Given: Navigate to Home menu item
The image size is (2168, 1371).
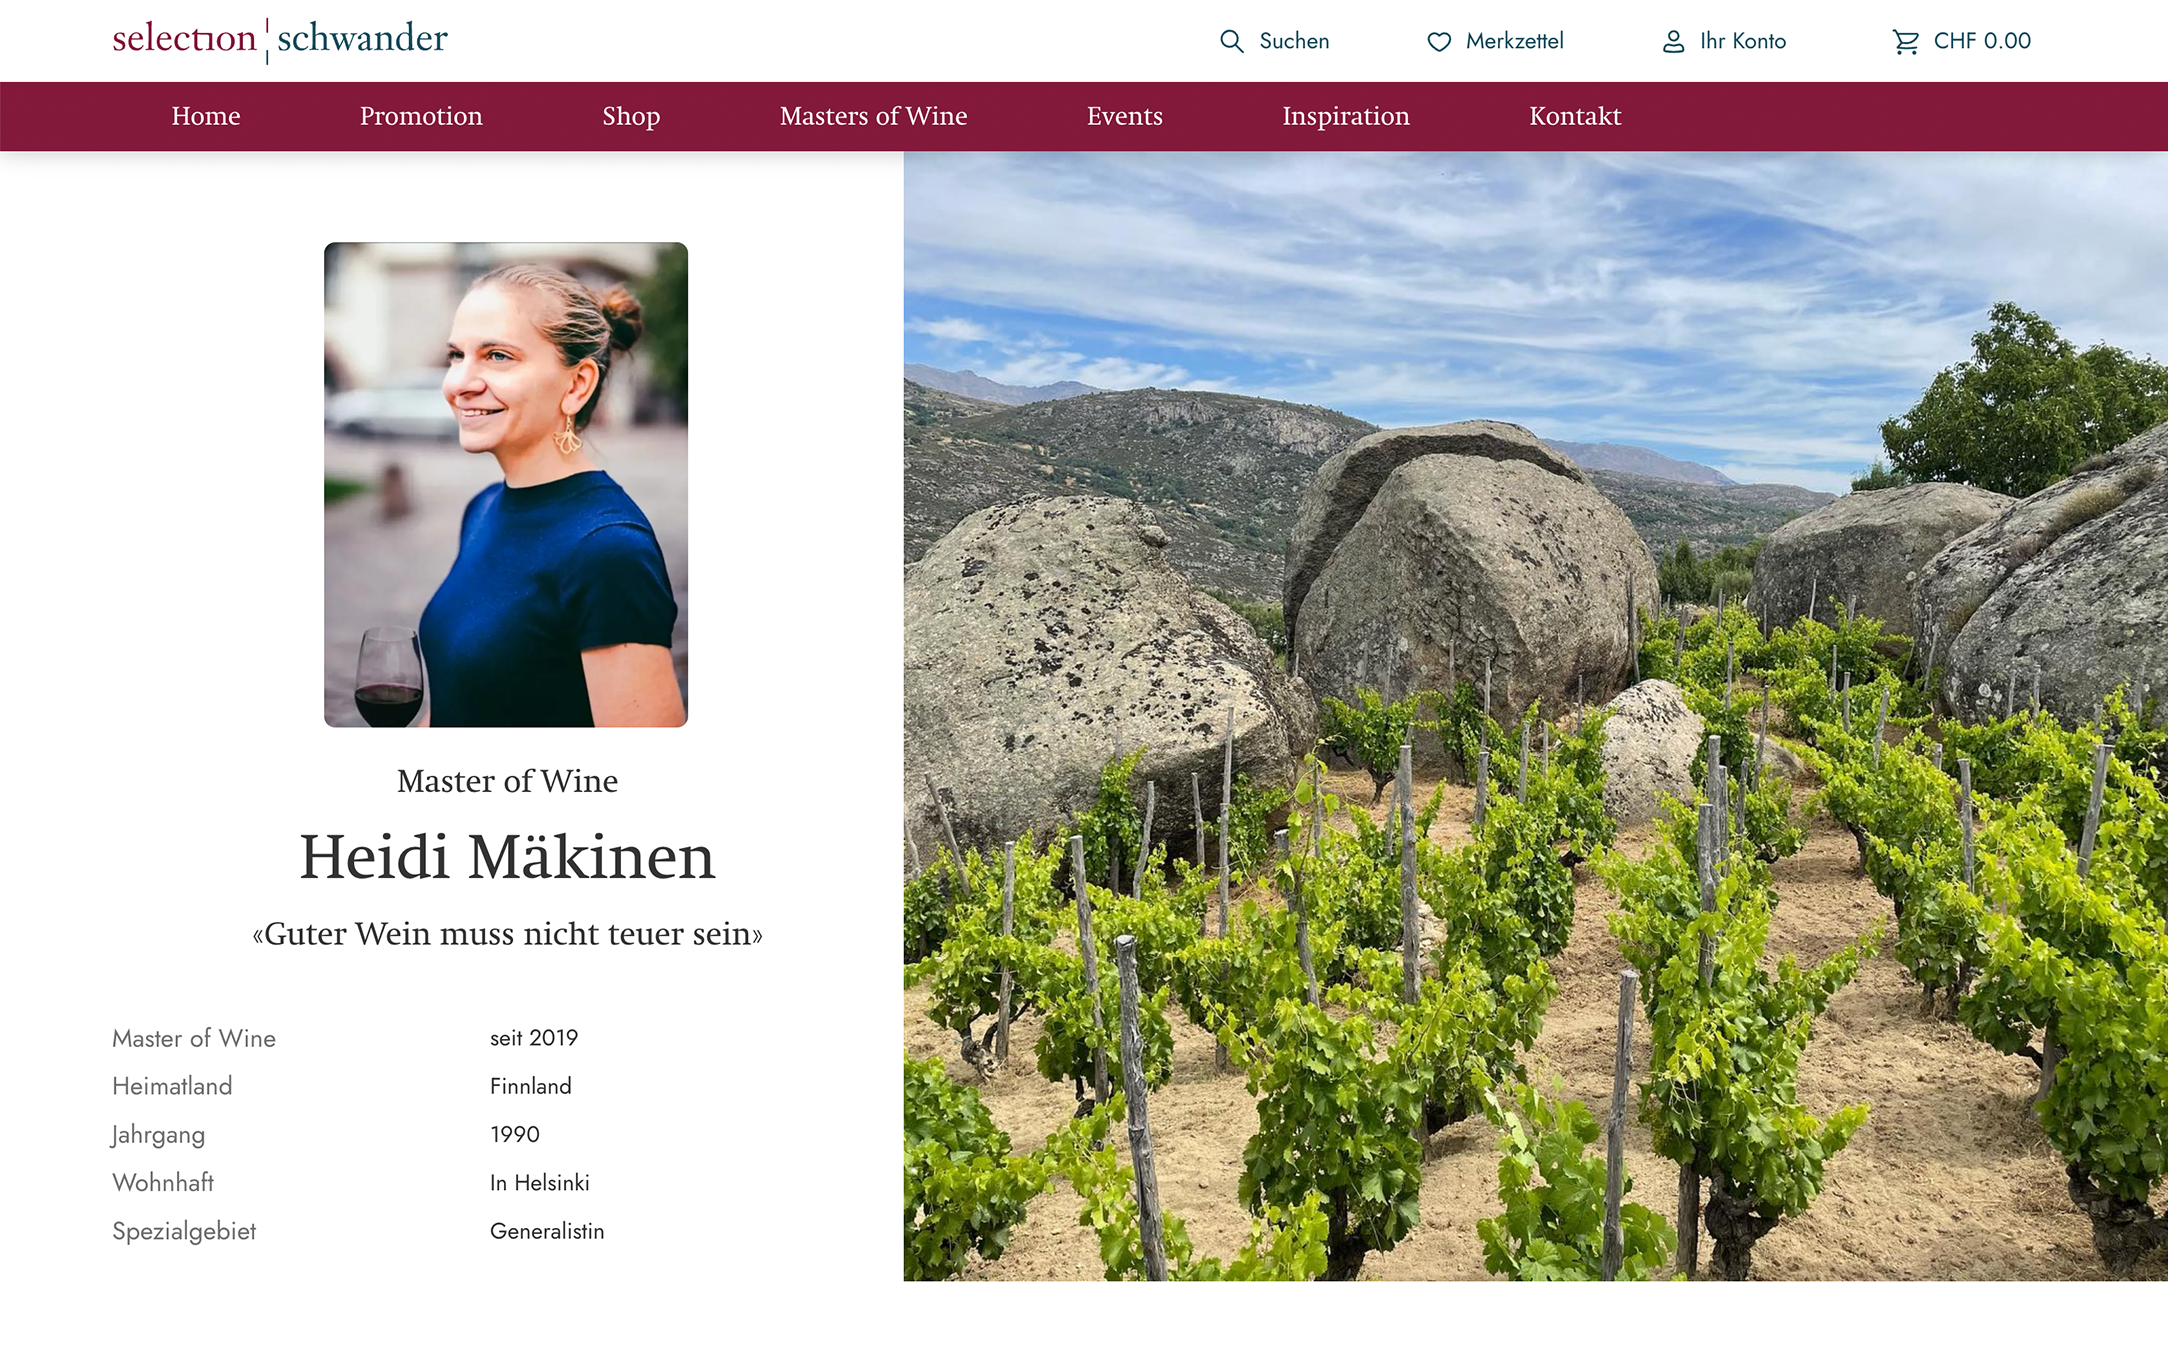Looking at the screenshot, I should coord(206,116).
